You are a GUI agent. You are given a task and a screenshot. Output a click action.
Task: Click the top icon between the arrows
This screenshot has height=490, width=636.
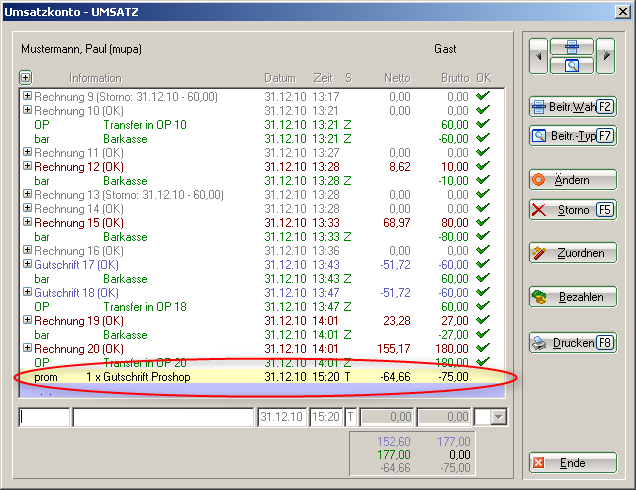(x=572, y=47)
